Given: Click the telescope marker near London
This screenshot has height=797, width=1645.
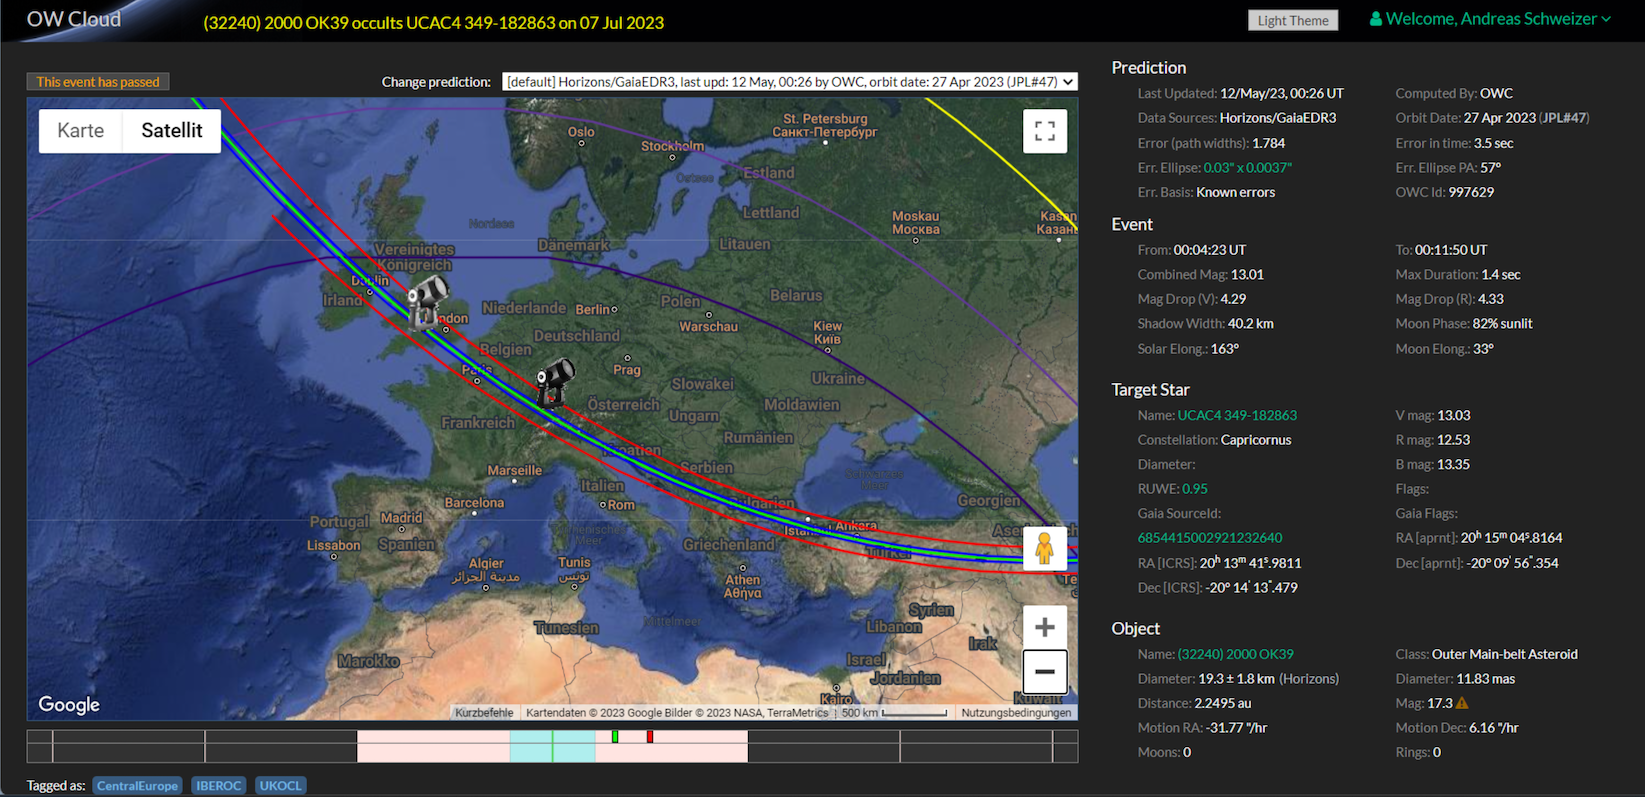Looking at the screenshot, I should click(427, 301).
